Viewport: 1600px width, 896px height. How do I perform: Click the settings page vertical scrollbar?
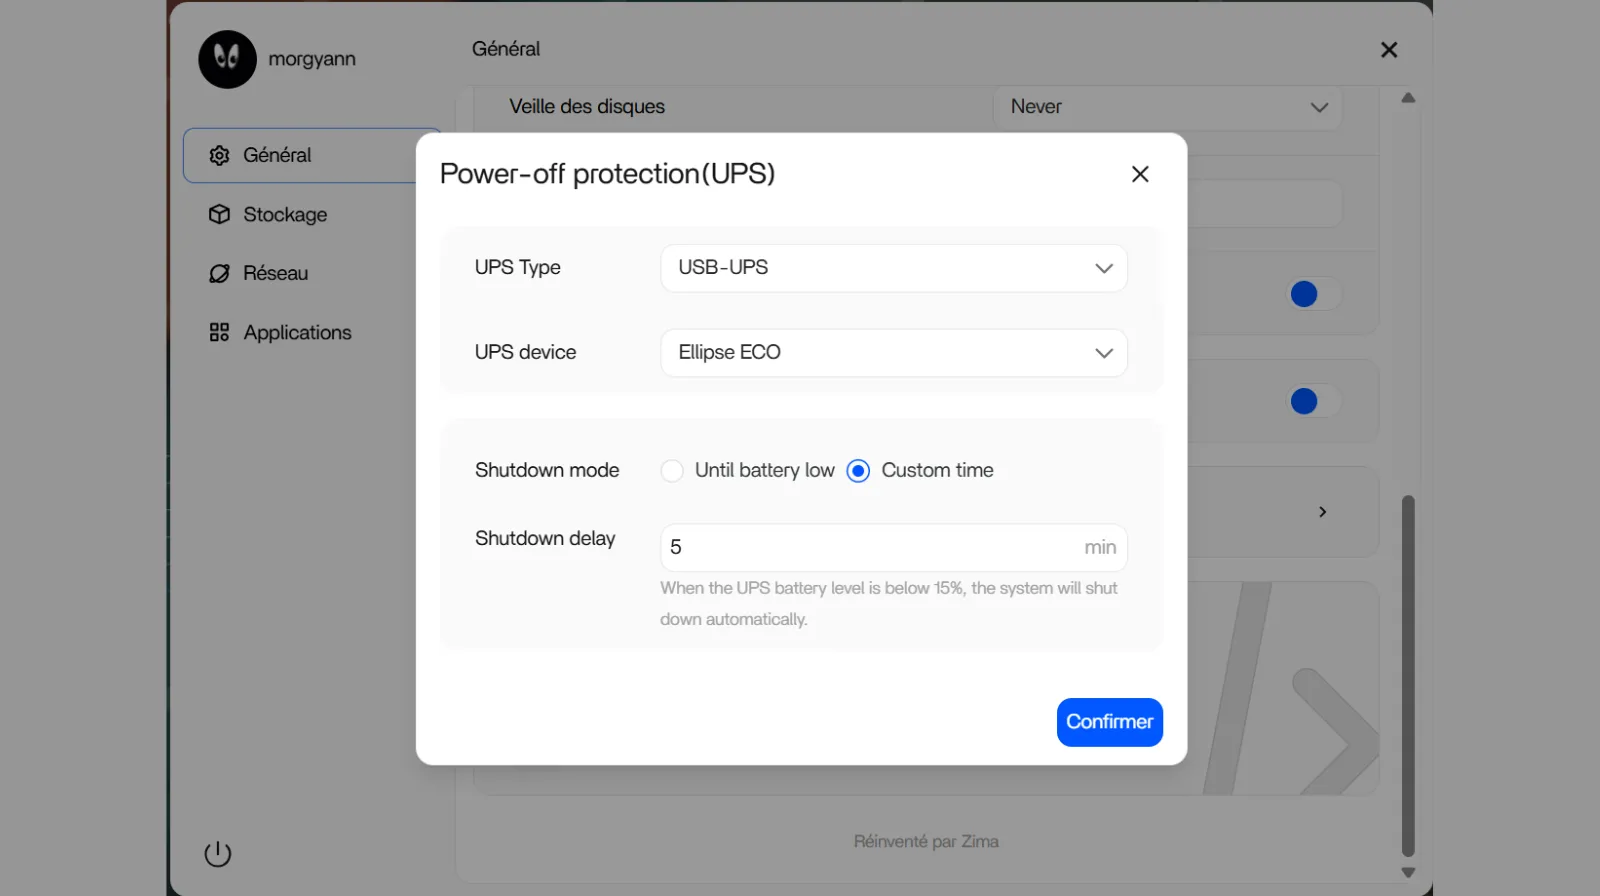pyautogui.click(x=1408, y=675)
